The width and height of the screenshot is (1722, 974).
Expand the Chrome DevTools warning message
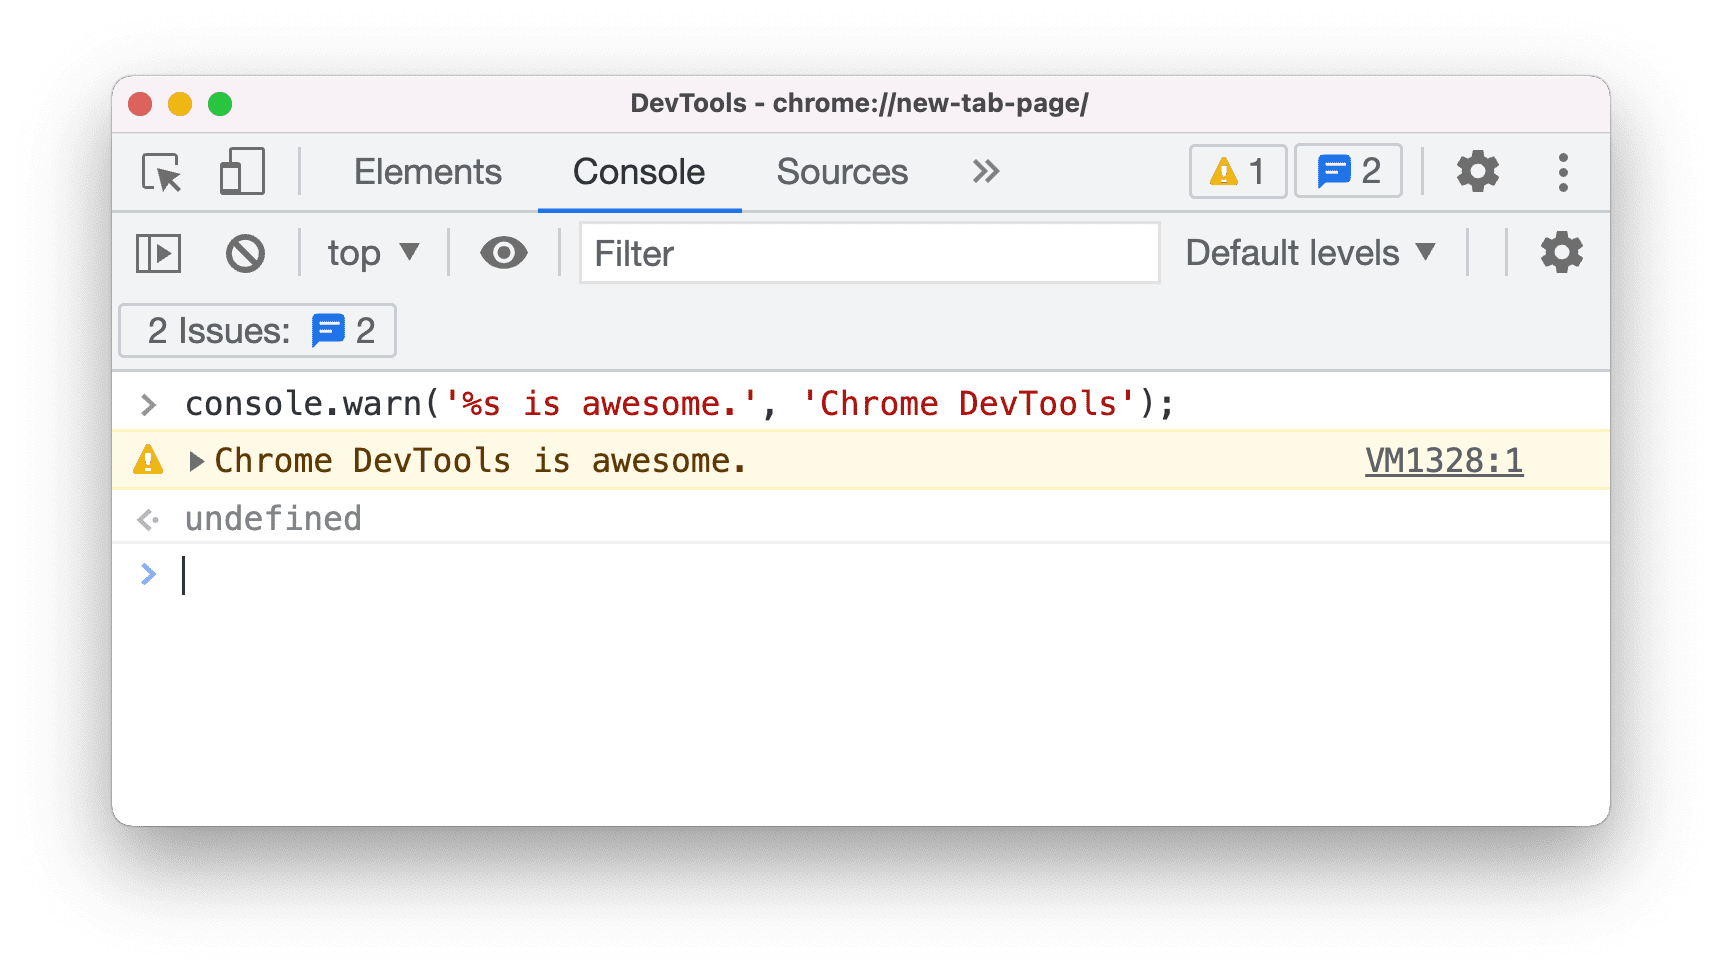point(196,460)
